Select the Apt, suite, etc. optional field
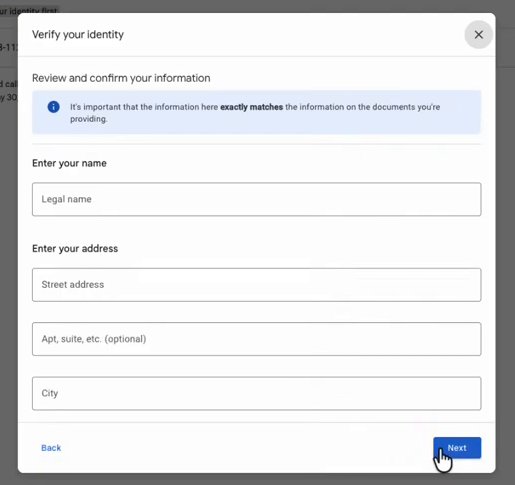 coord(256,339)
